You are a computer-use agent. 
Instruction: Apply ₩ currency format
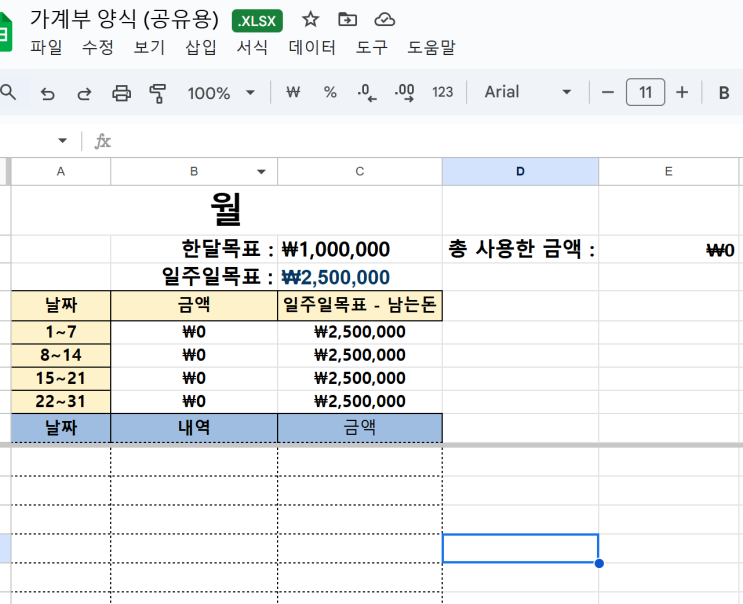point(293,92)
